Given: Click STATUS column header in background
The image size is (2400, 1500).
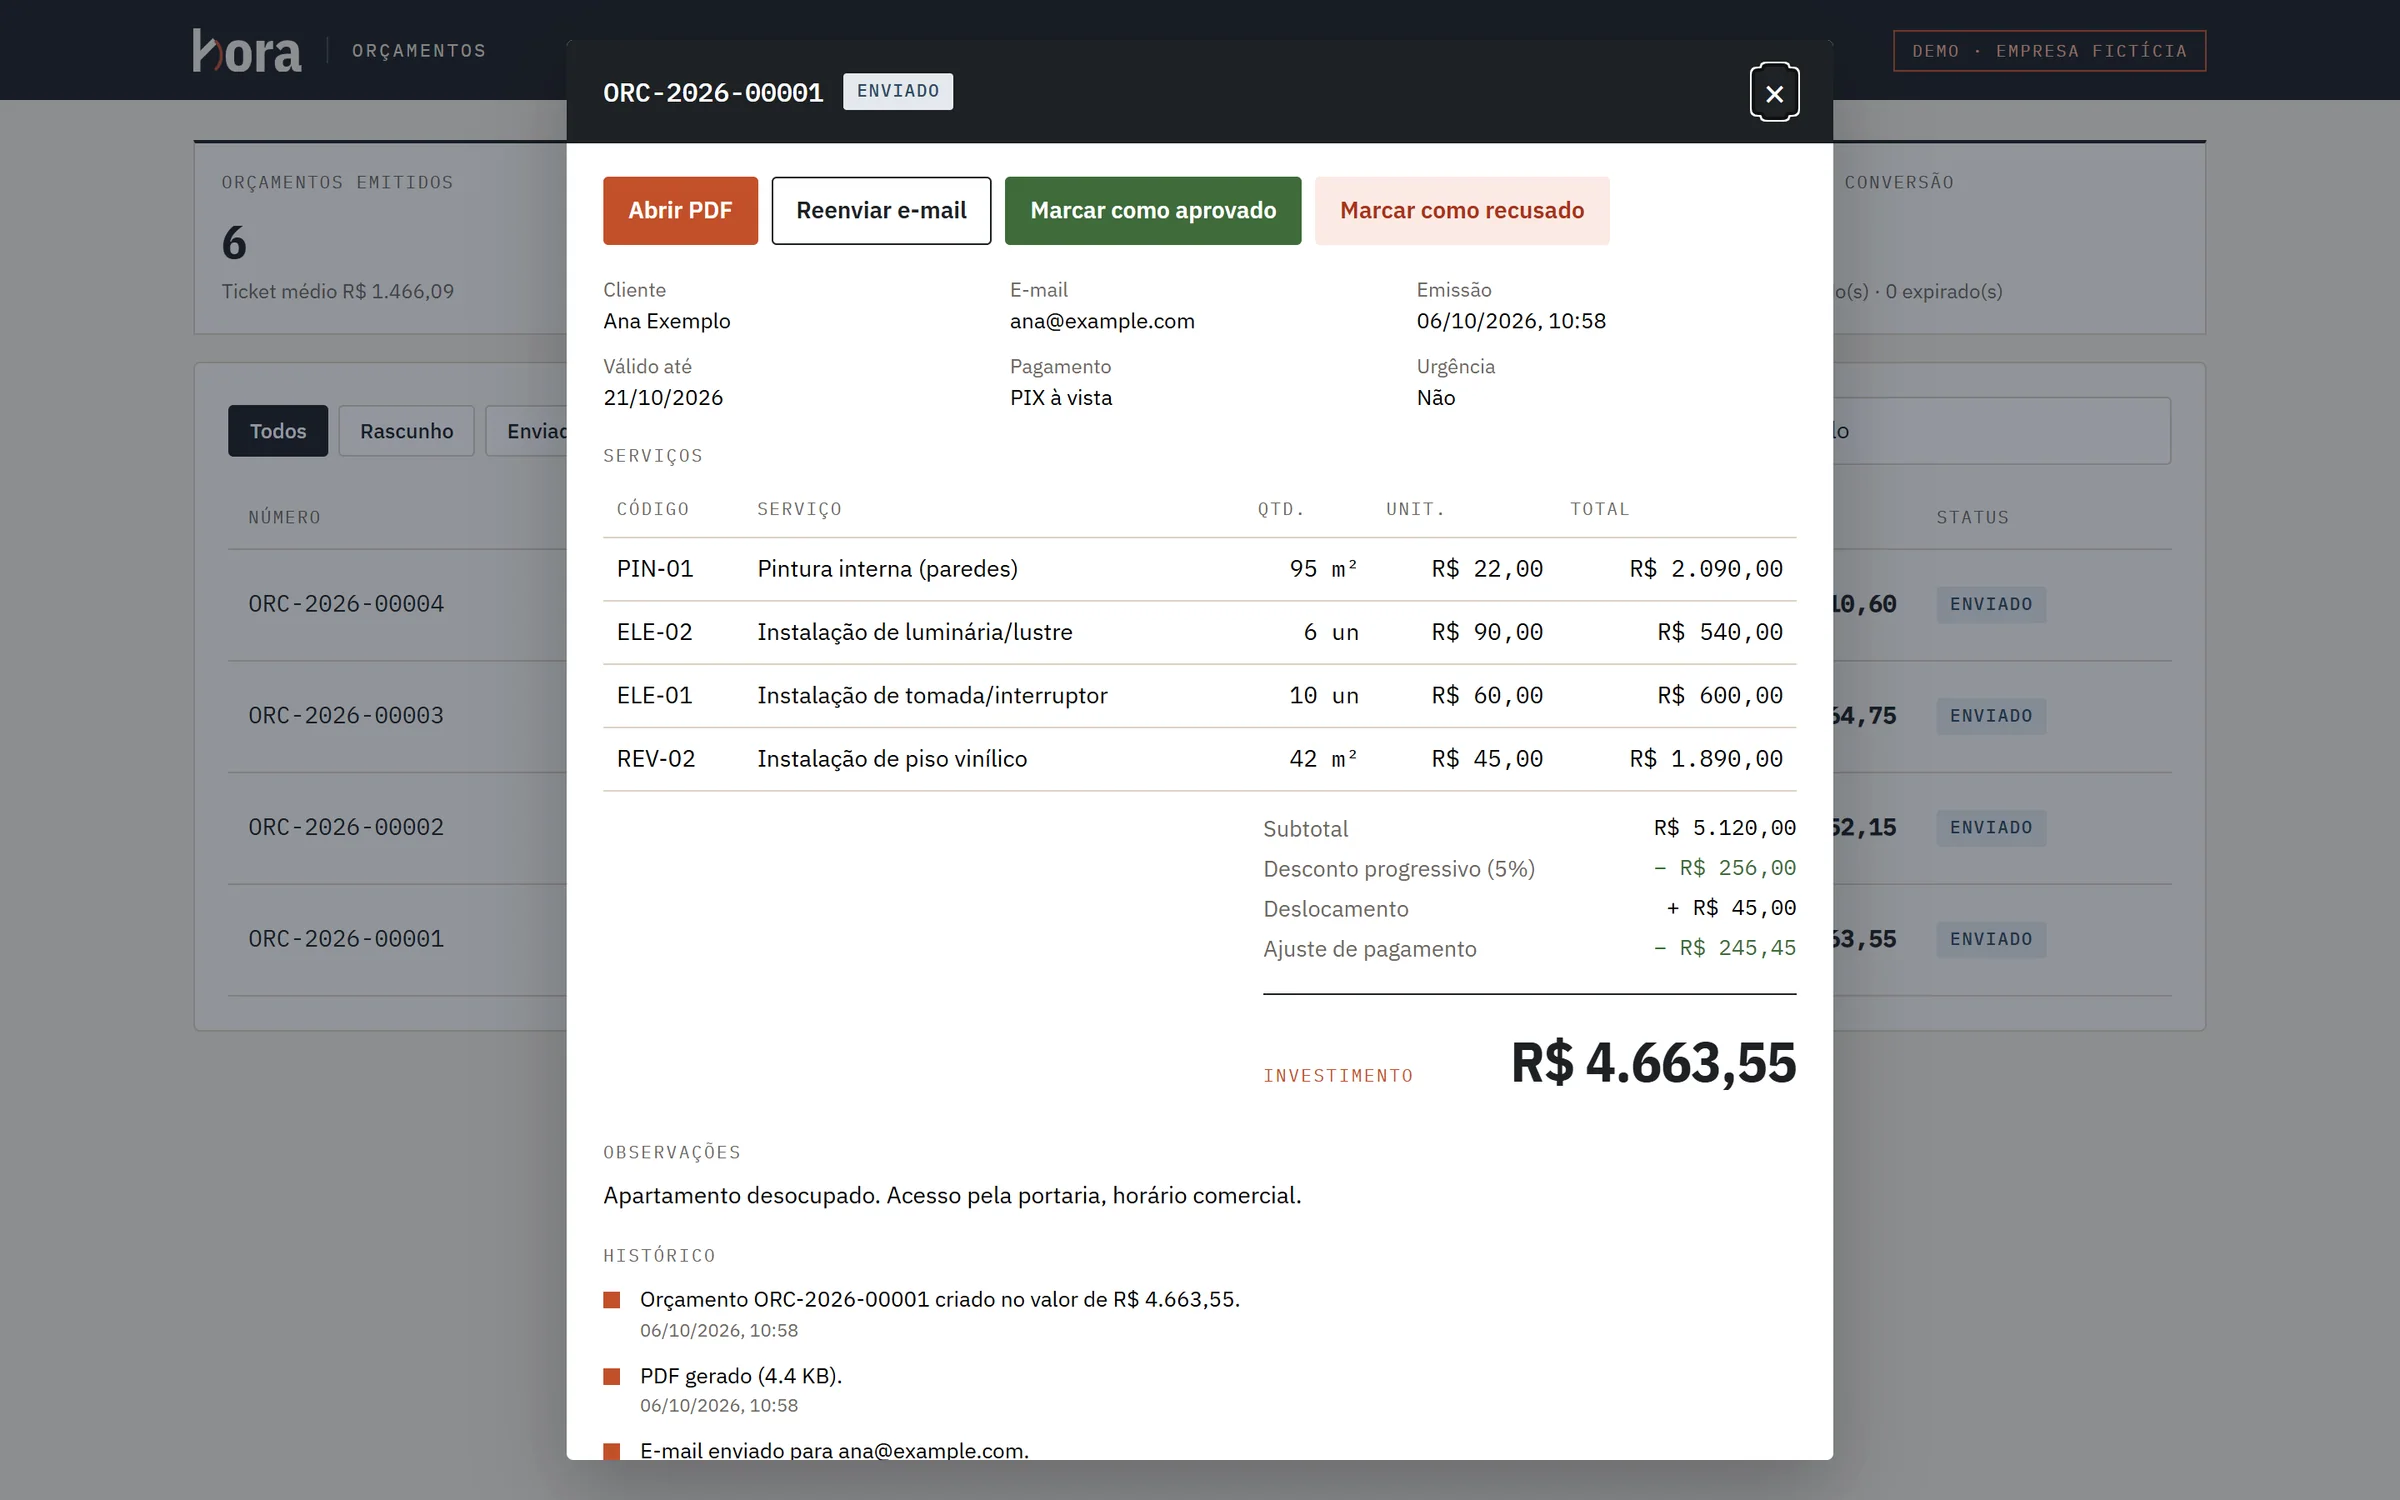Looking at the screenshot, I should coord(1972,517).
